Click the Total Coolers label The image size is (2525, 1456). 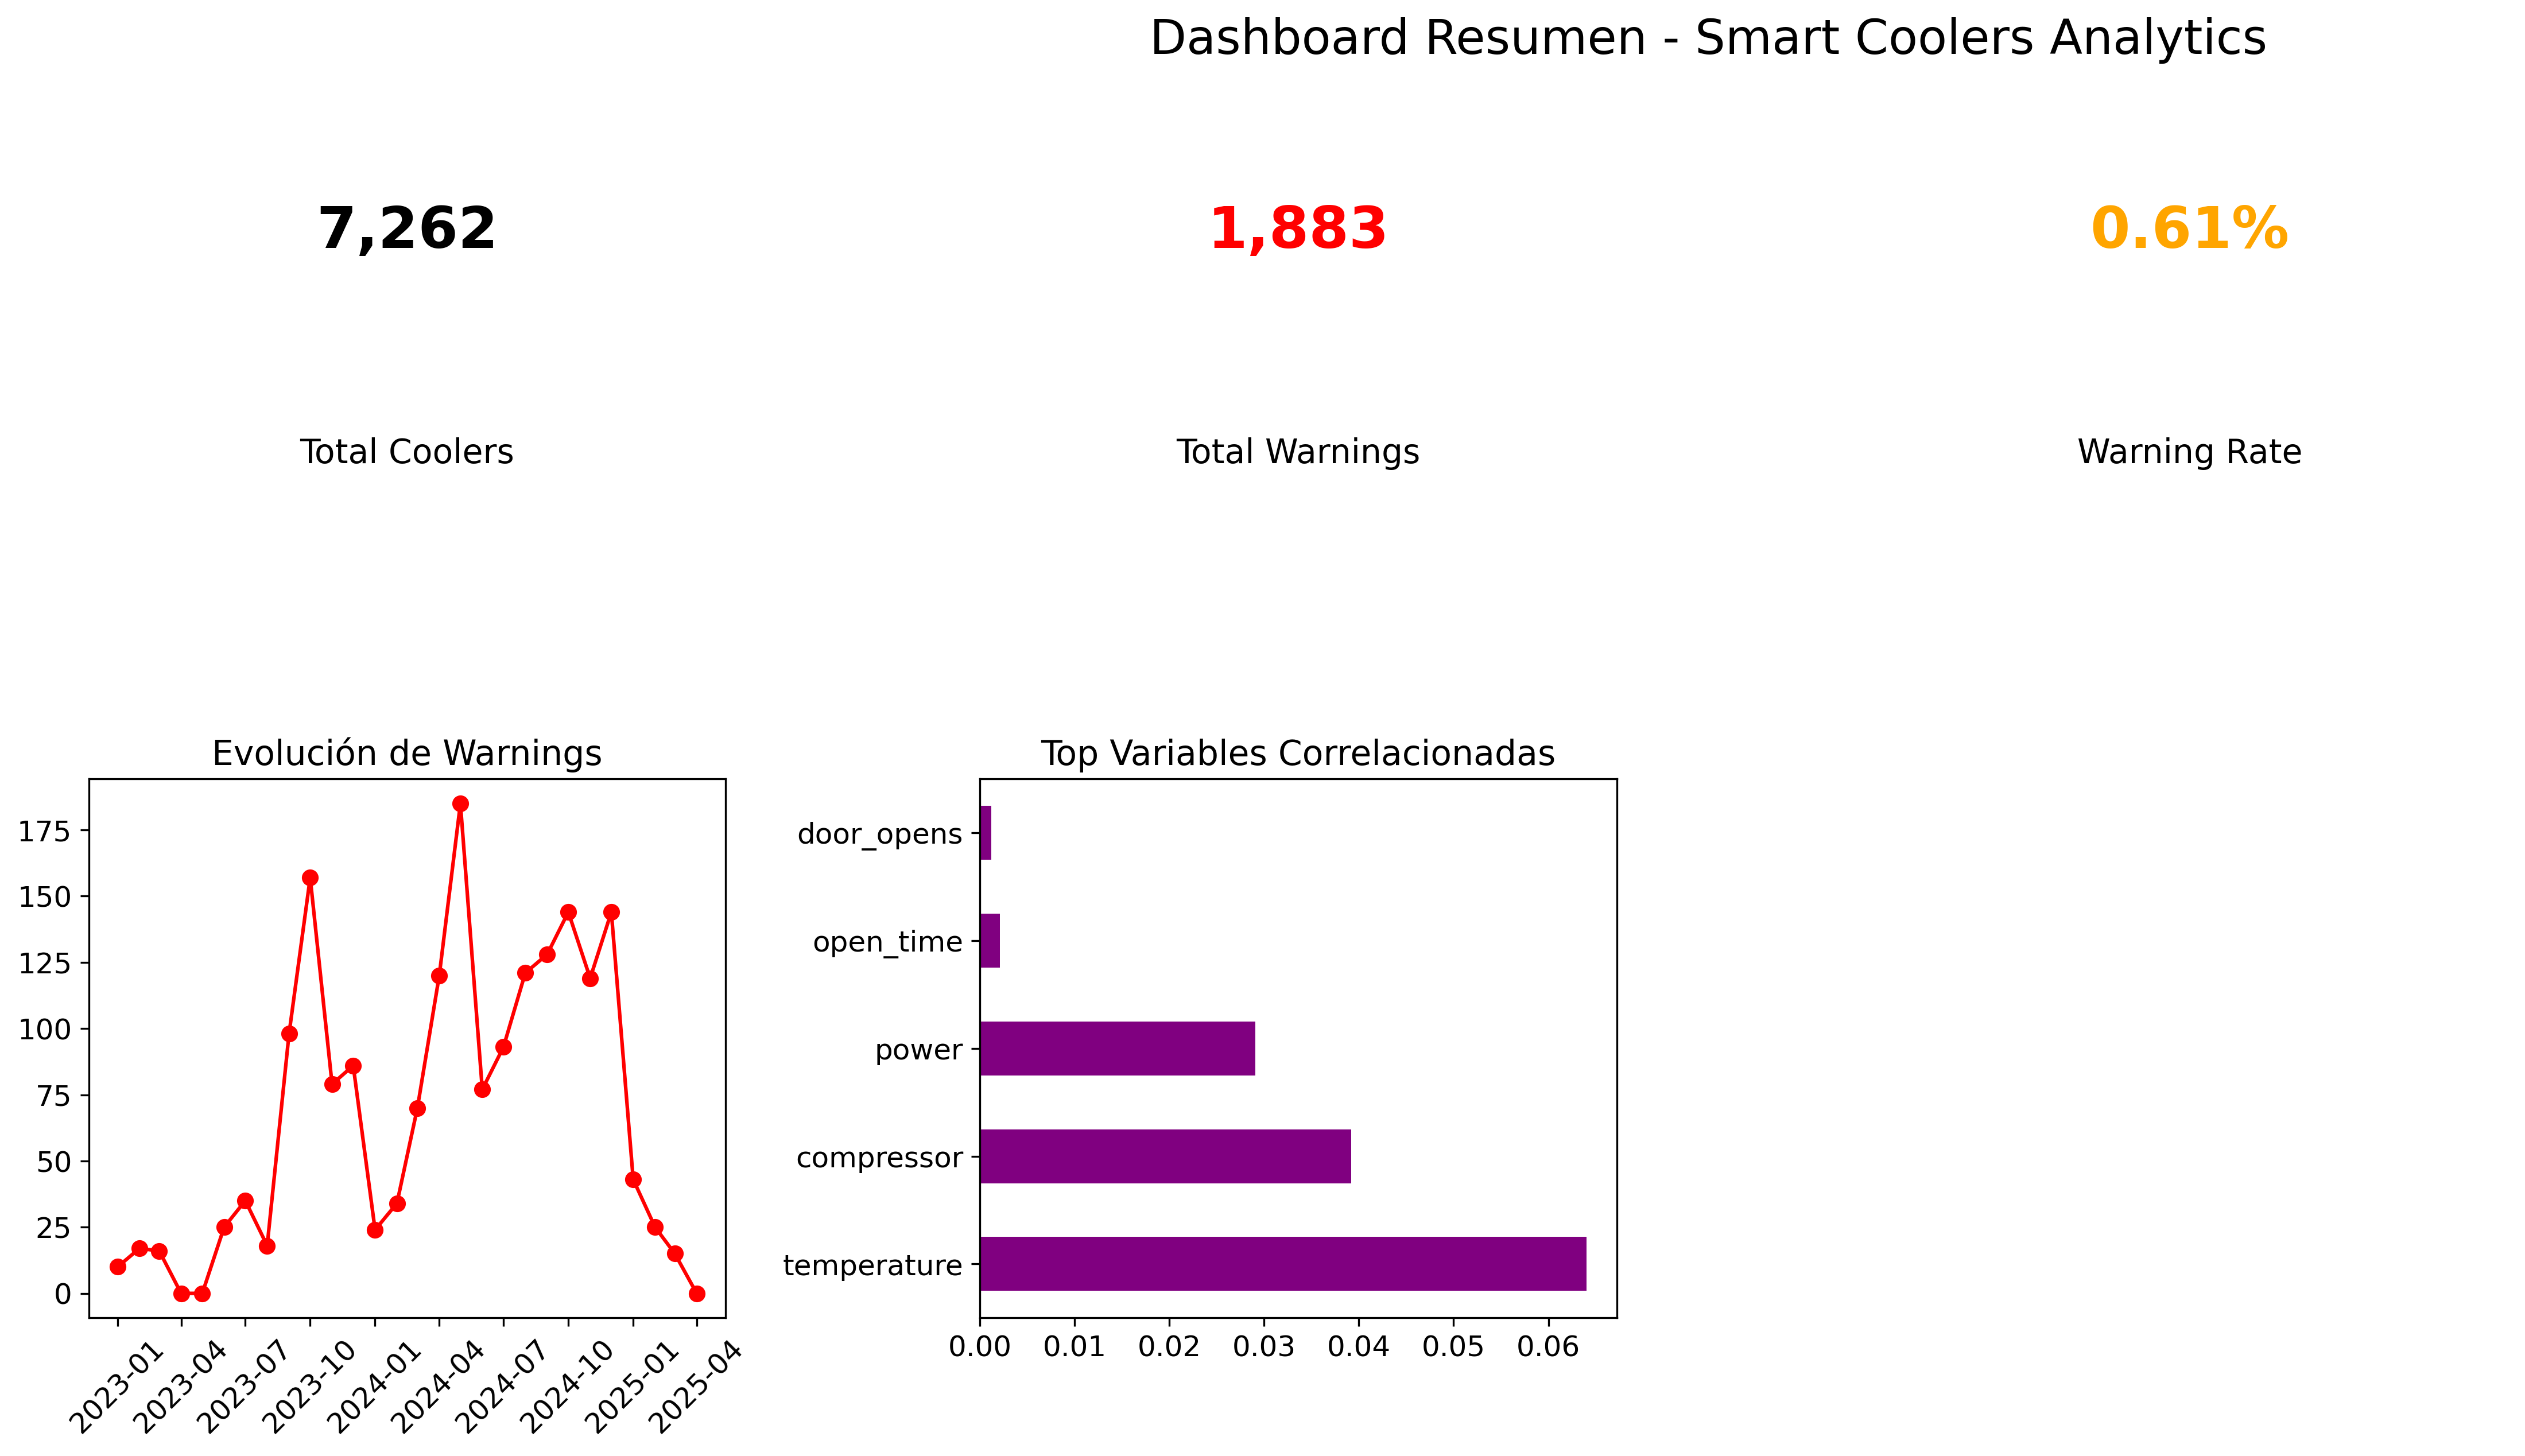406,452
